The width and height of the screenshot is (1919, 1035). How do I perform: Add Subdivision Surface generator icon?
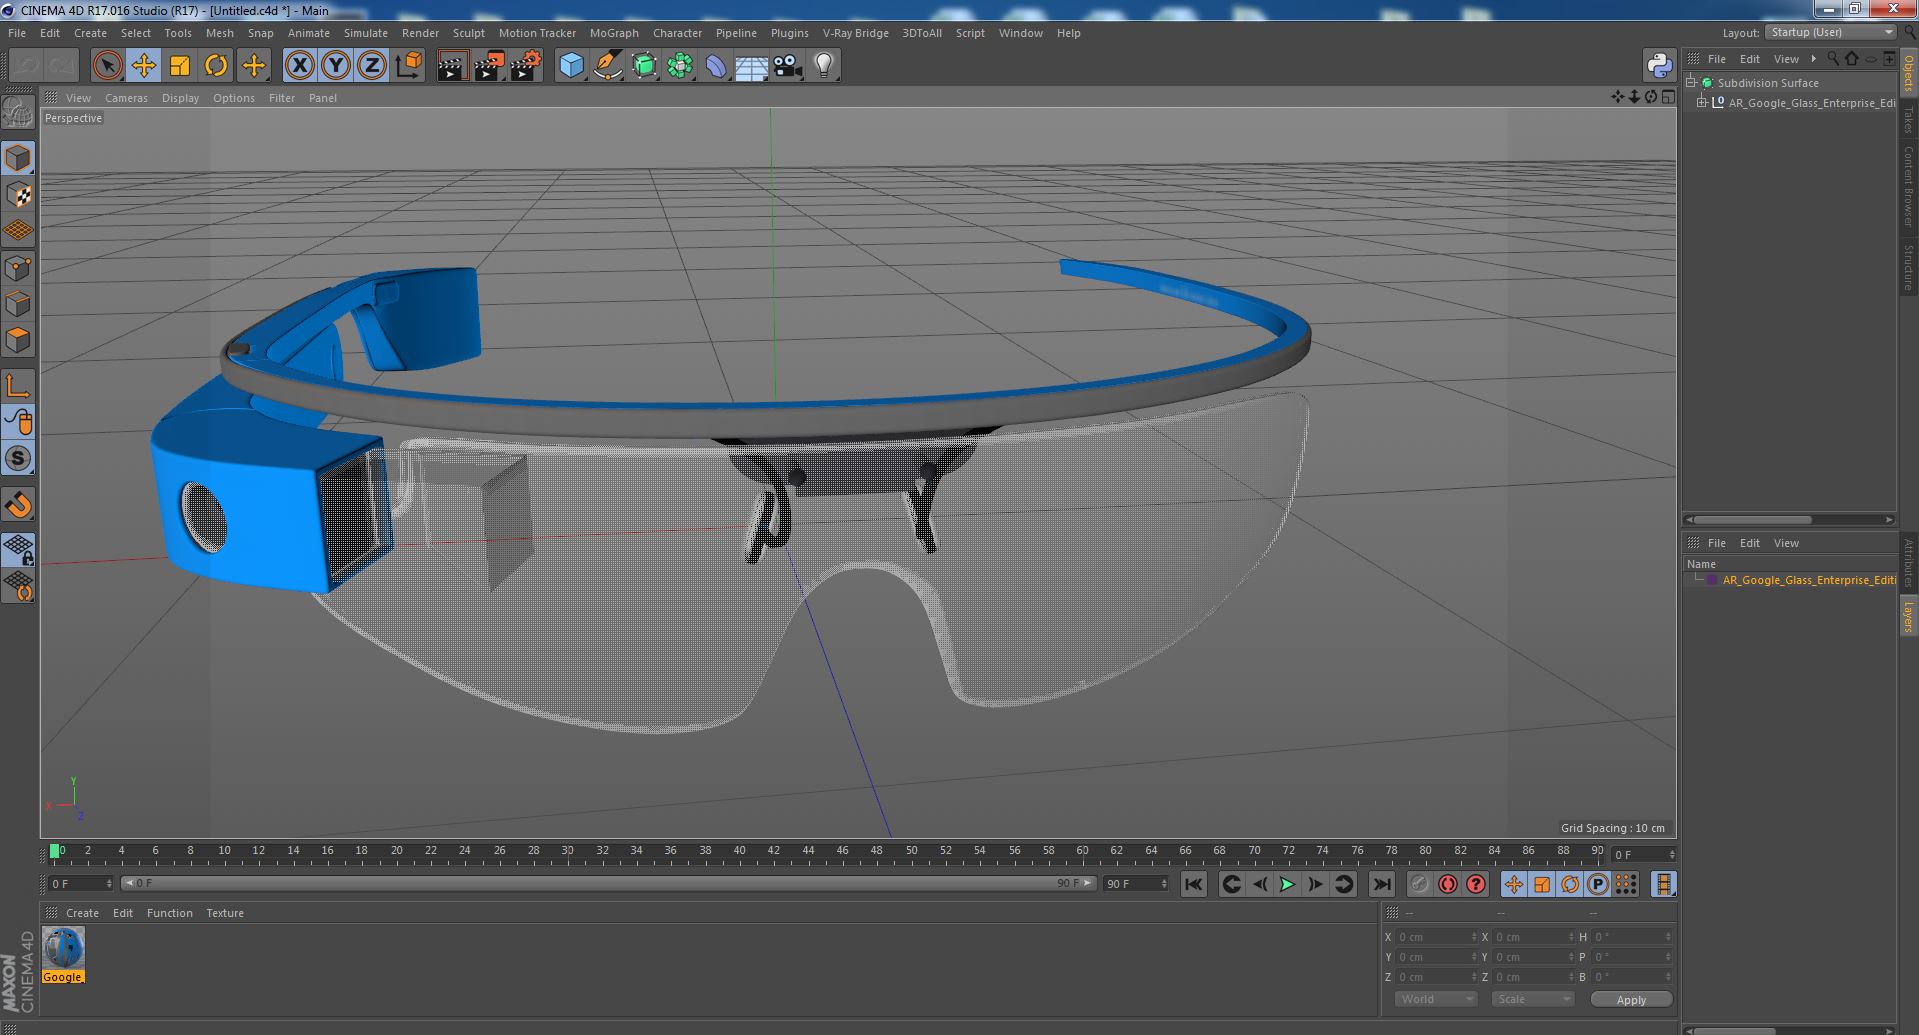pos(644,66)
